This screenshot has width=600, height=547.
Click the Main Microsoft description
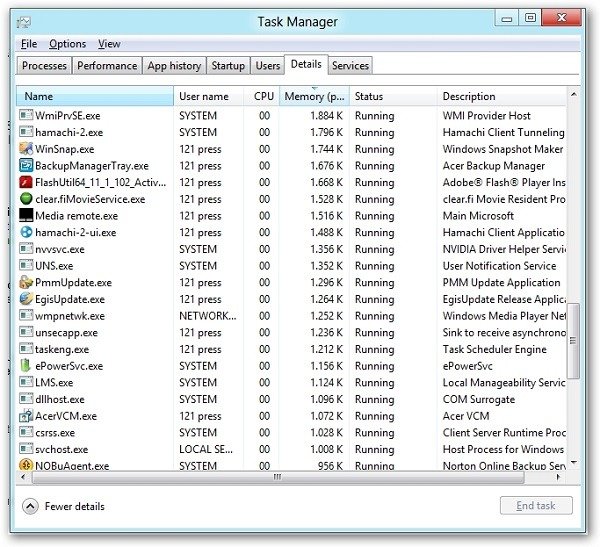(478, 216)
